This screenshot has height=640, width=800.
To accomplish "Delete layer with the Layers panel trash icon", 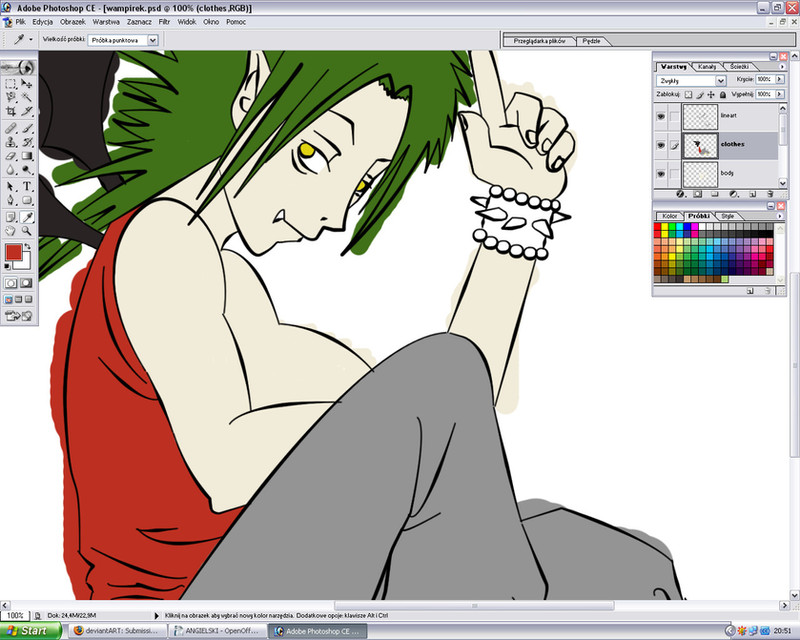I will point(770,194).
